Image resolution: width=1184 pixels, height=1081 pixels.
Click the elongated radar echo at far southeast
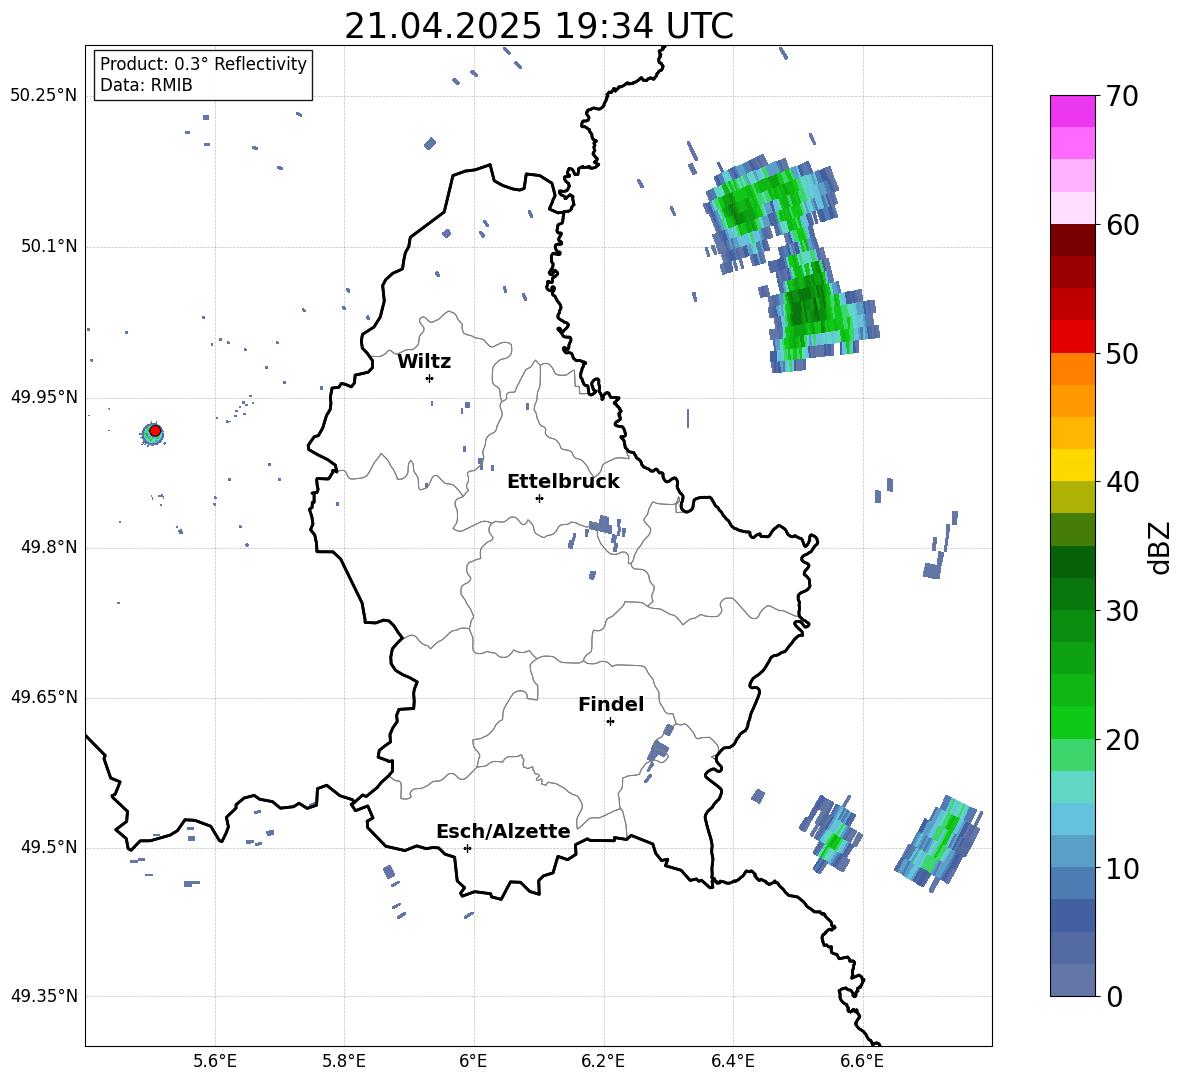939,843
